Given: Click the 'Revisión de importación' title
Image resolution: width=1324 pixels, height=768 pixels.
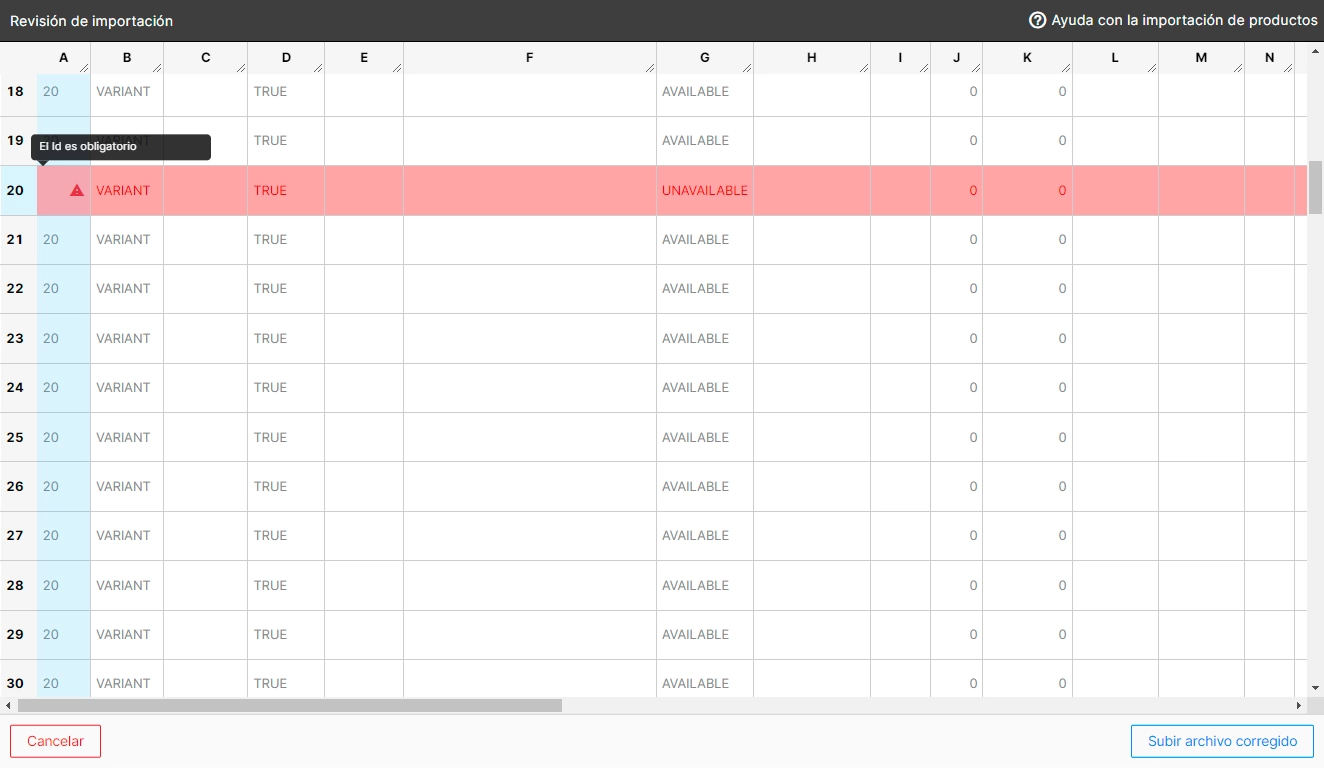Looking at the screenshot, I should 91,21.
